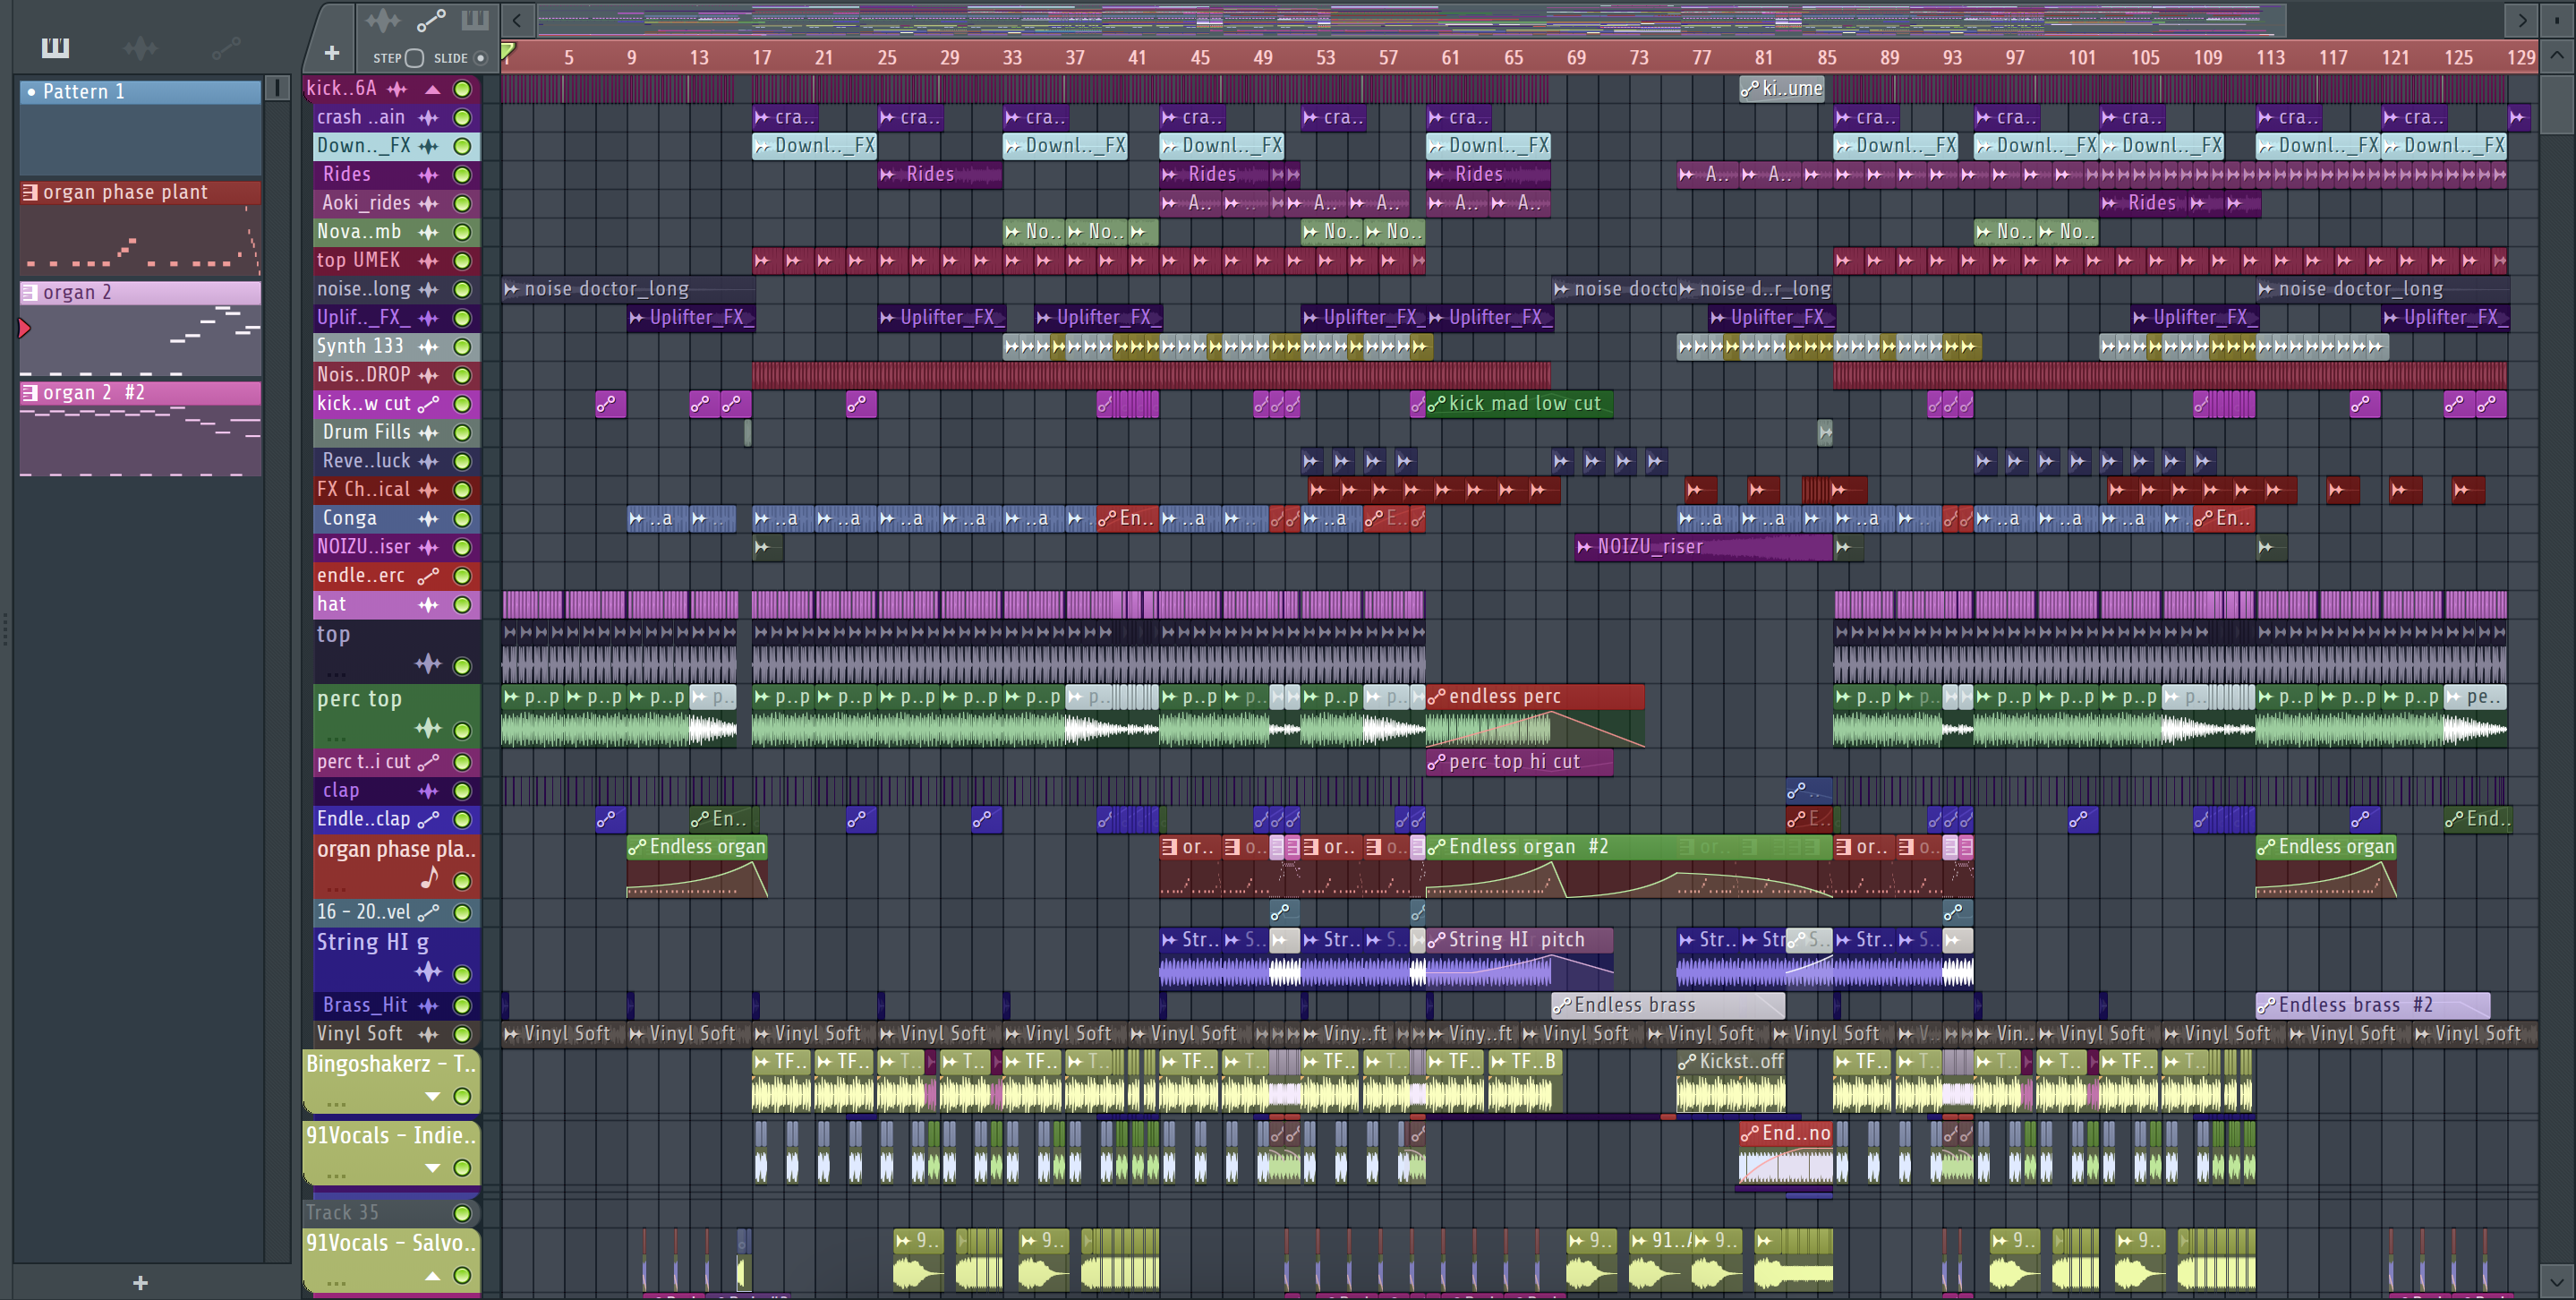
Task: Click the waveform icon on the kick..6A track
Action: (397, 89)
